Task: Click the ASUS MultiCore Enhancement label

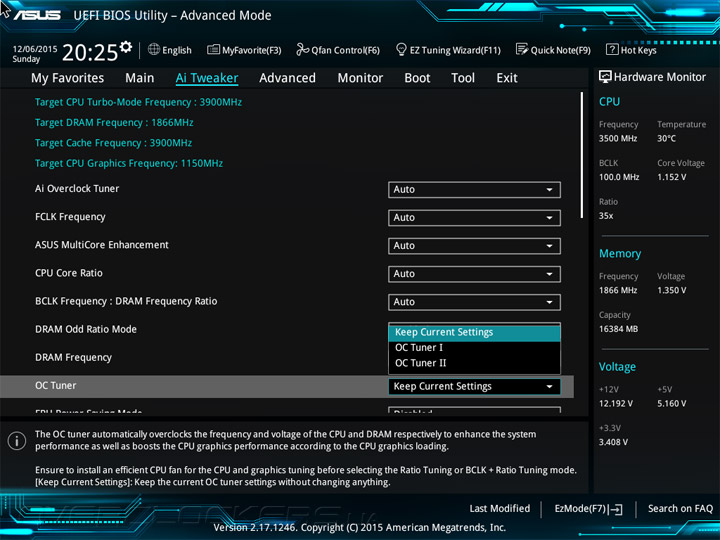Action: [102, 245]
